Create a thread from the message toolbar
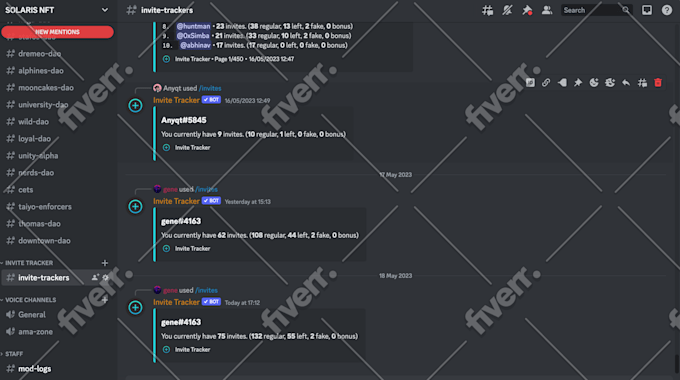 click(642, 82)
